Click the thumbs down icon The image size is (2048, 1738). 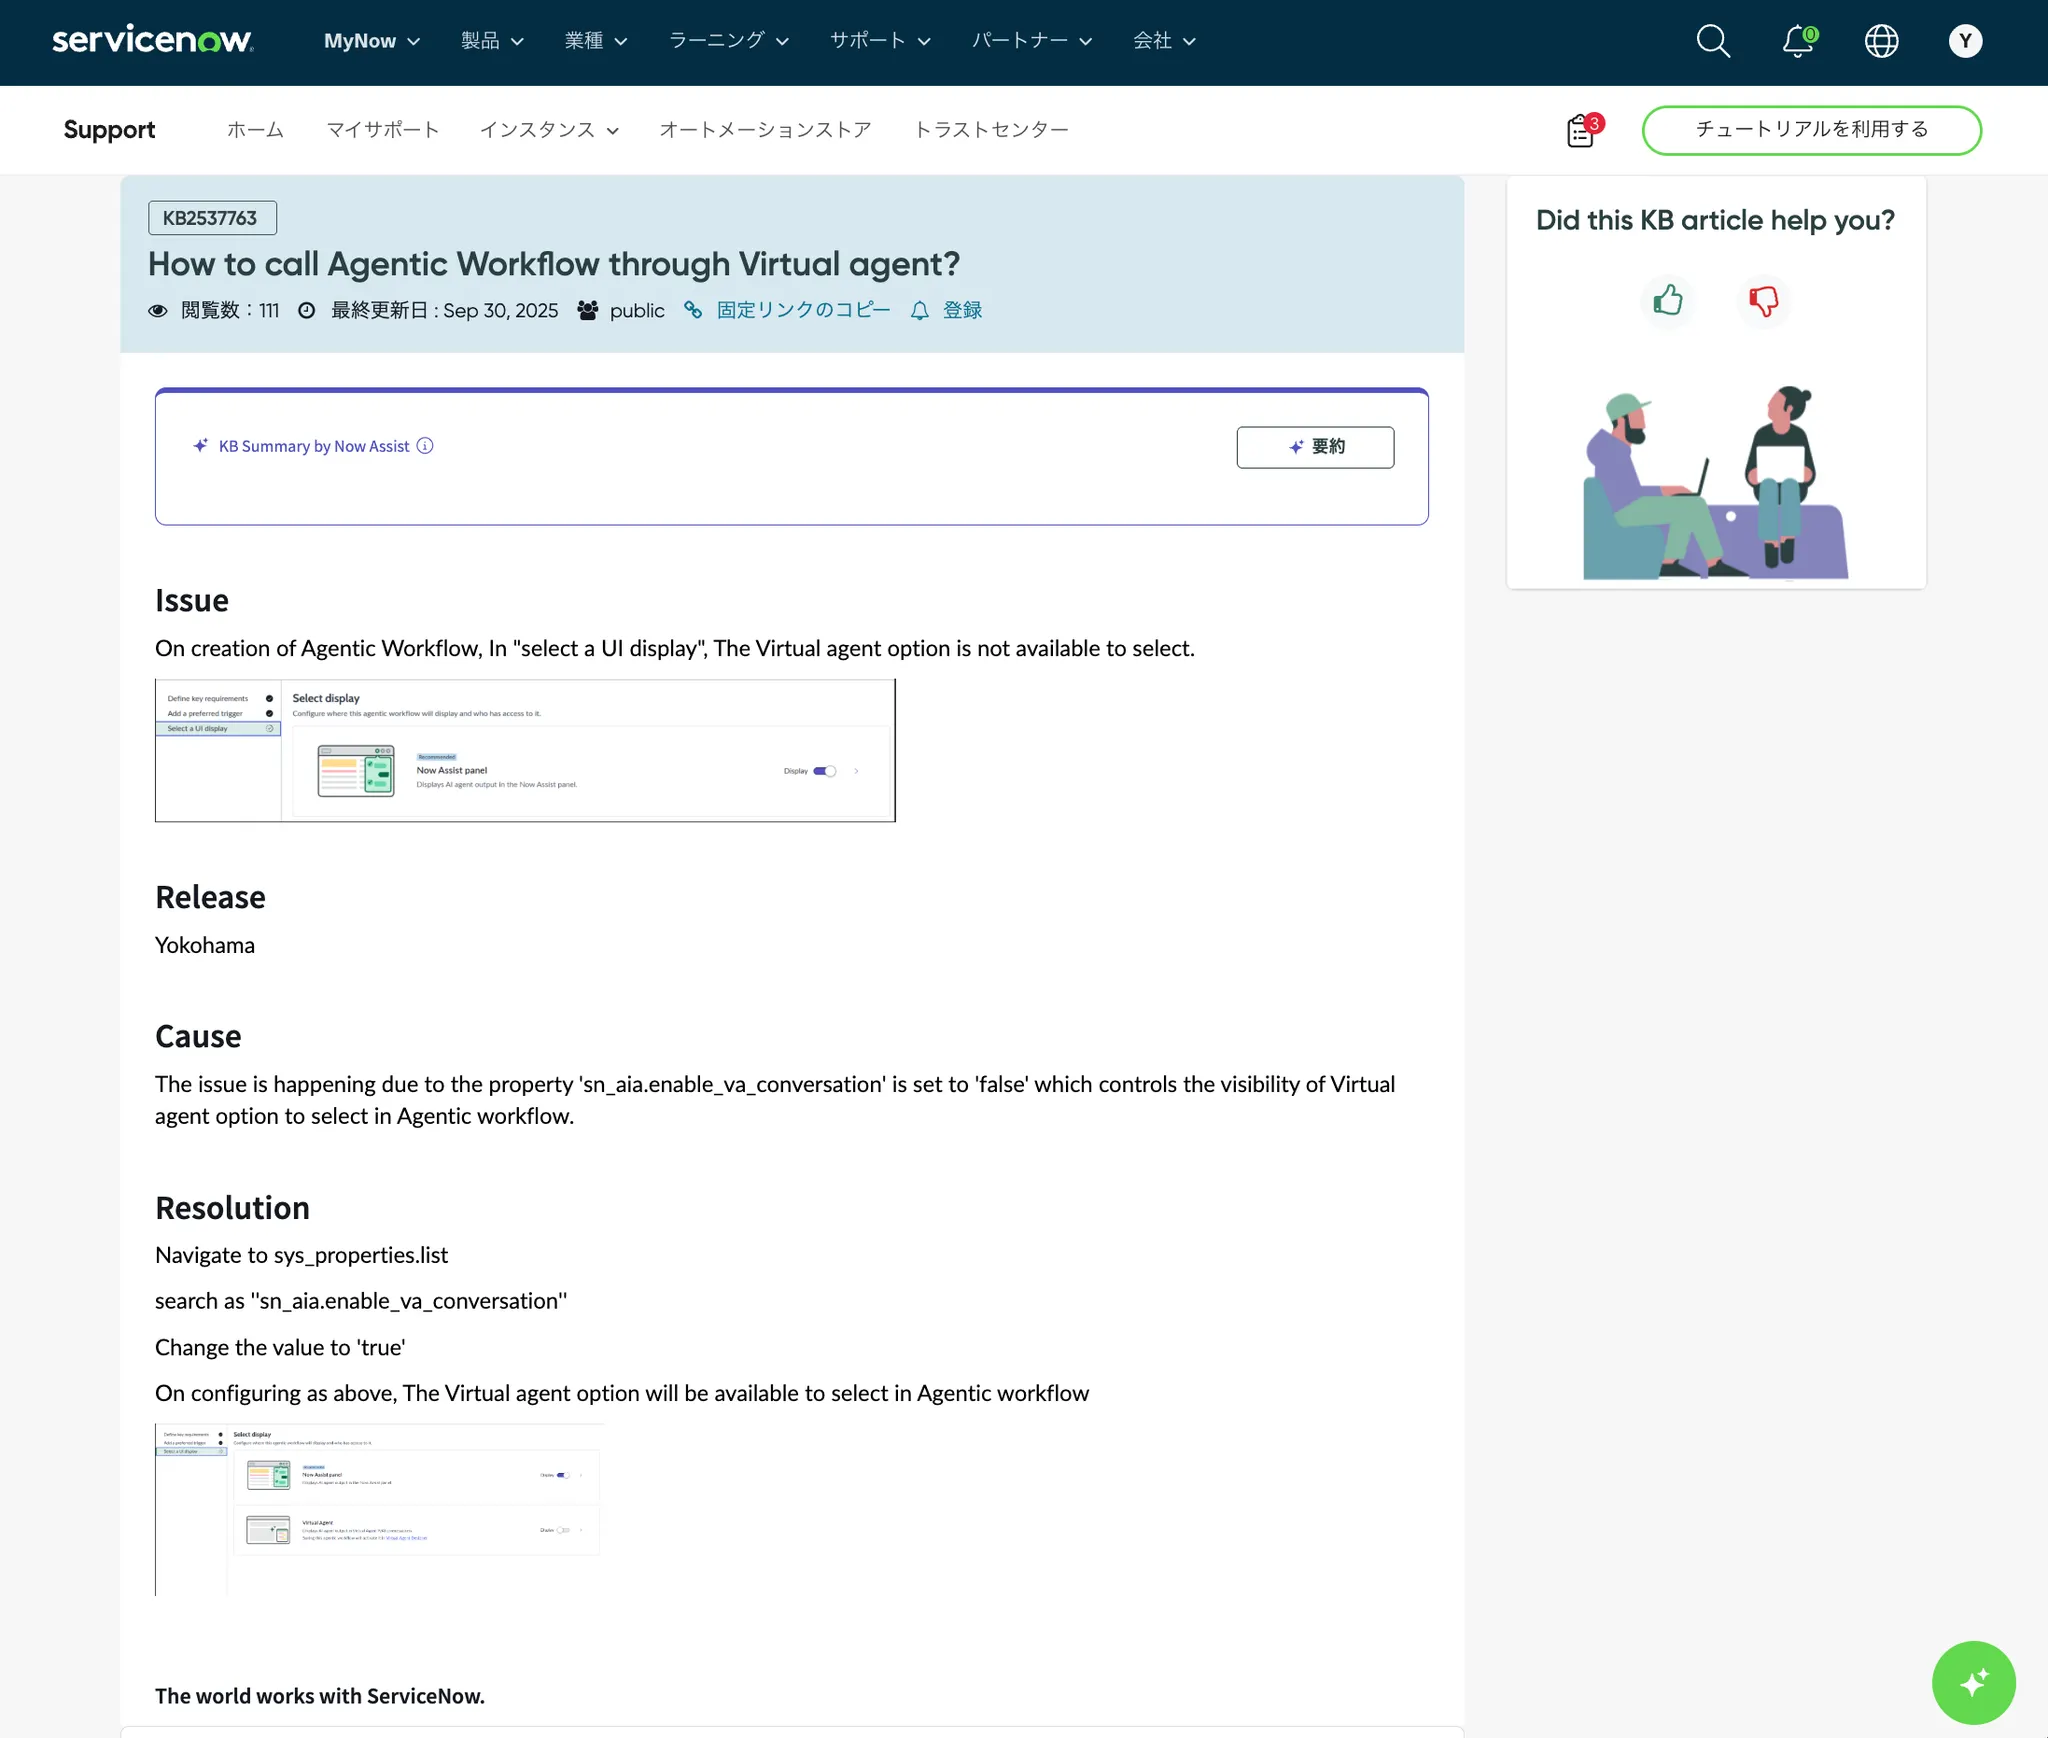1764,300
